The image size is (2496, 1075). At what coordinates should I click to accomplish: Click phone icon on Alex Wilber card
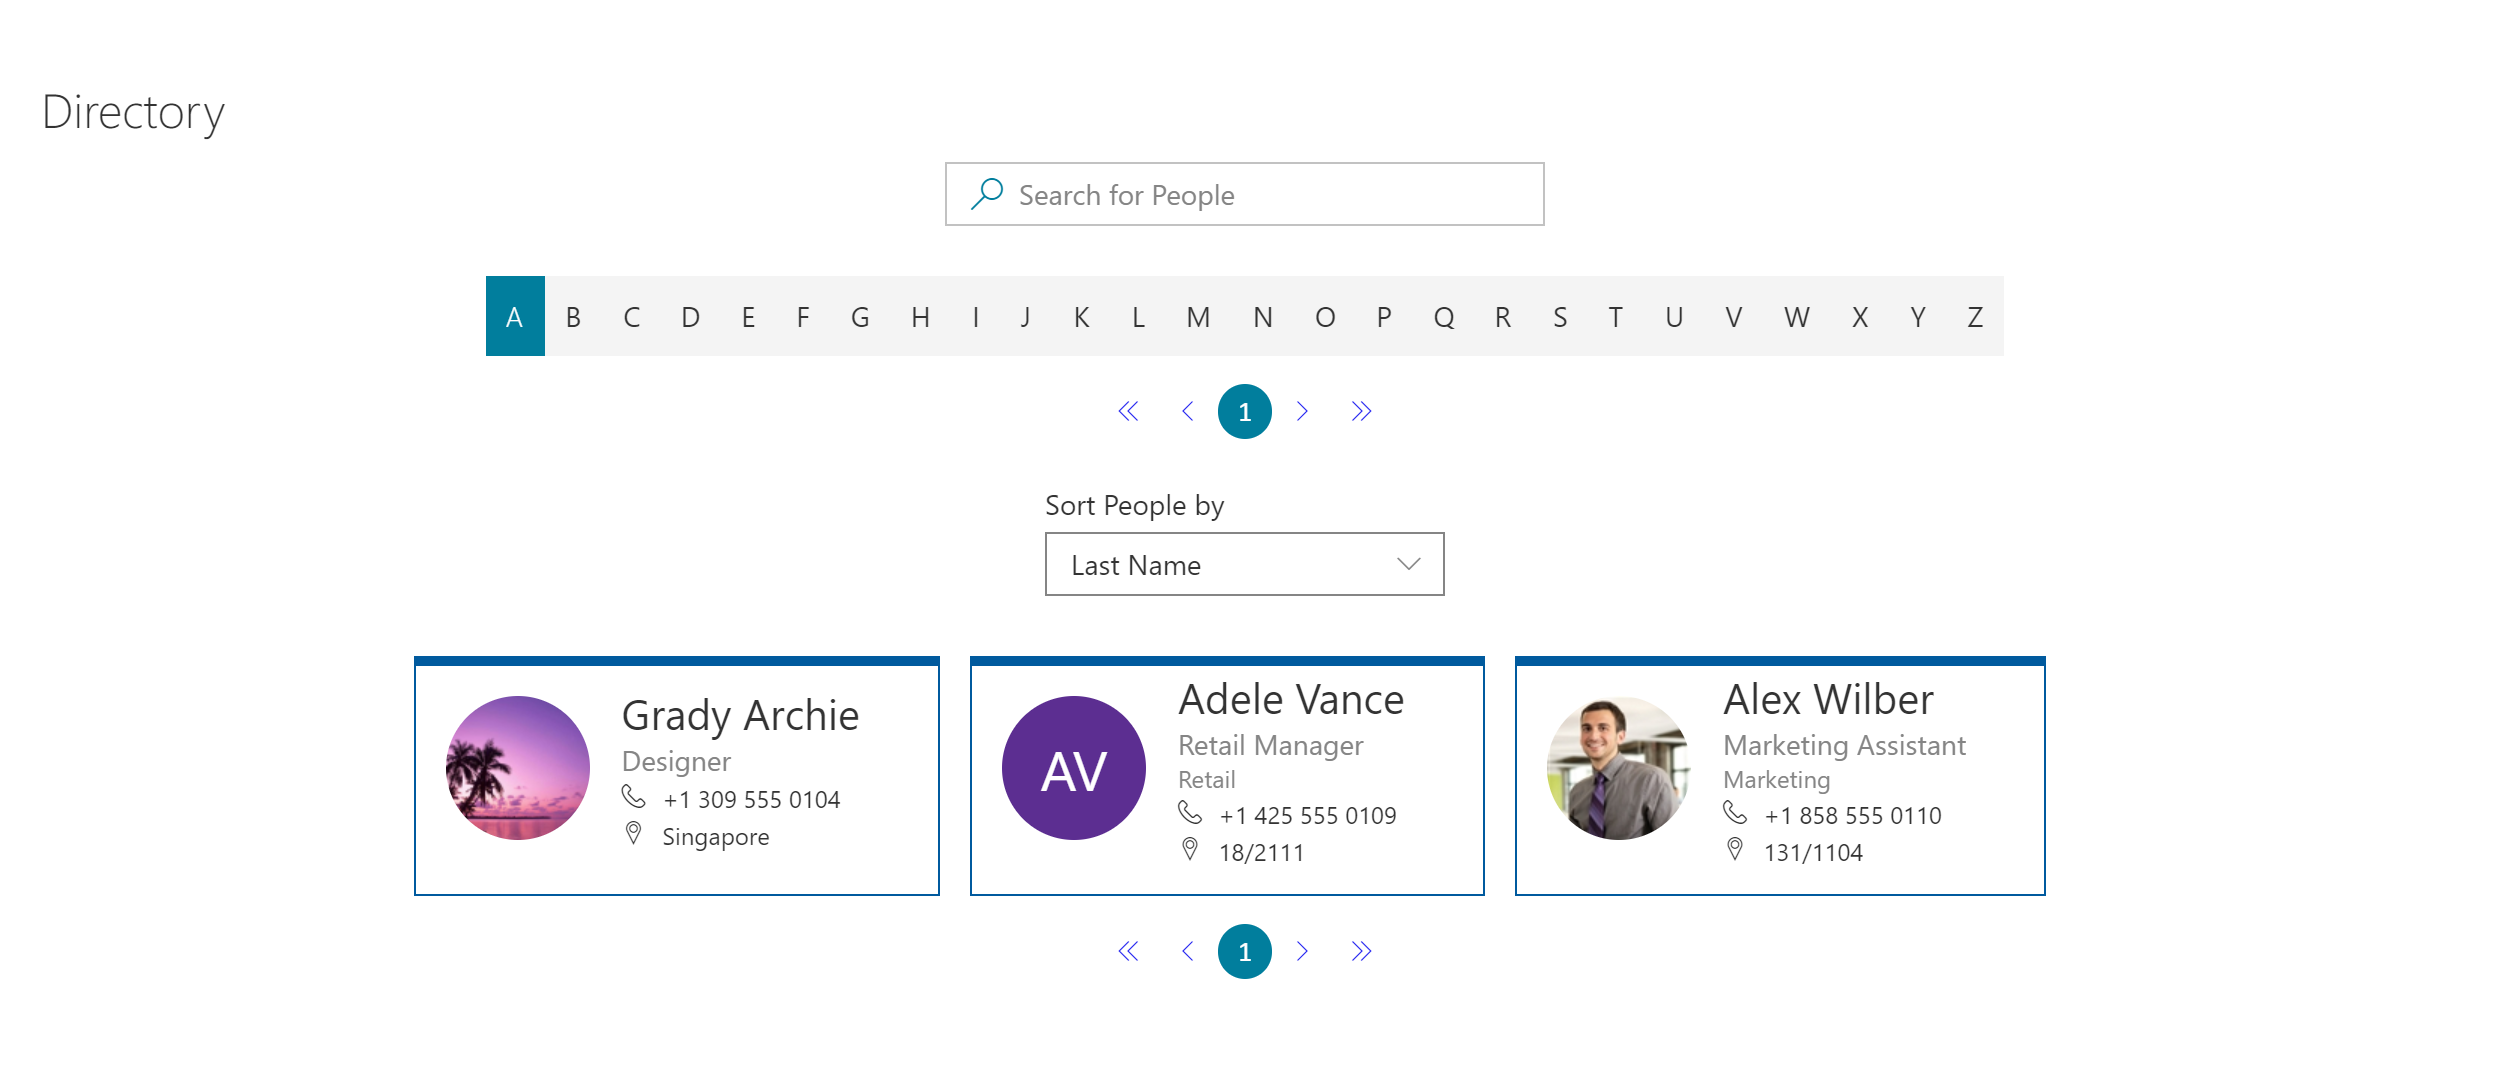click(x=1735, y=812)
